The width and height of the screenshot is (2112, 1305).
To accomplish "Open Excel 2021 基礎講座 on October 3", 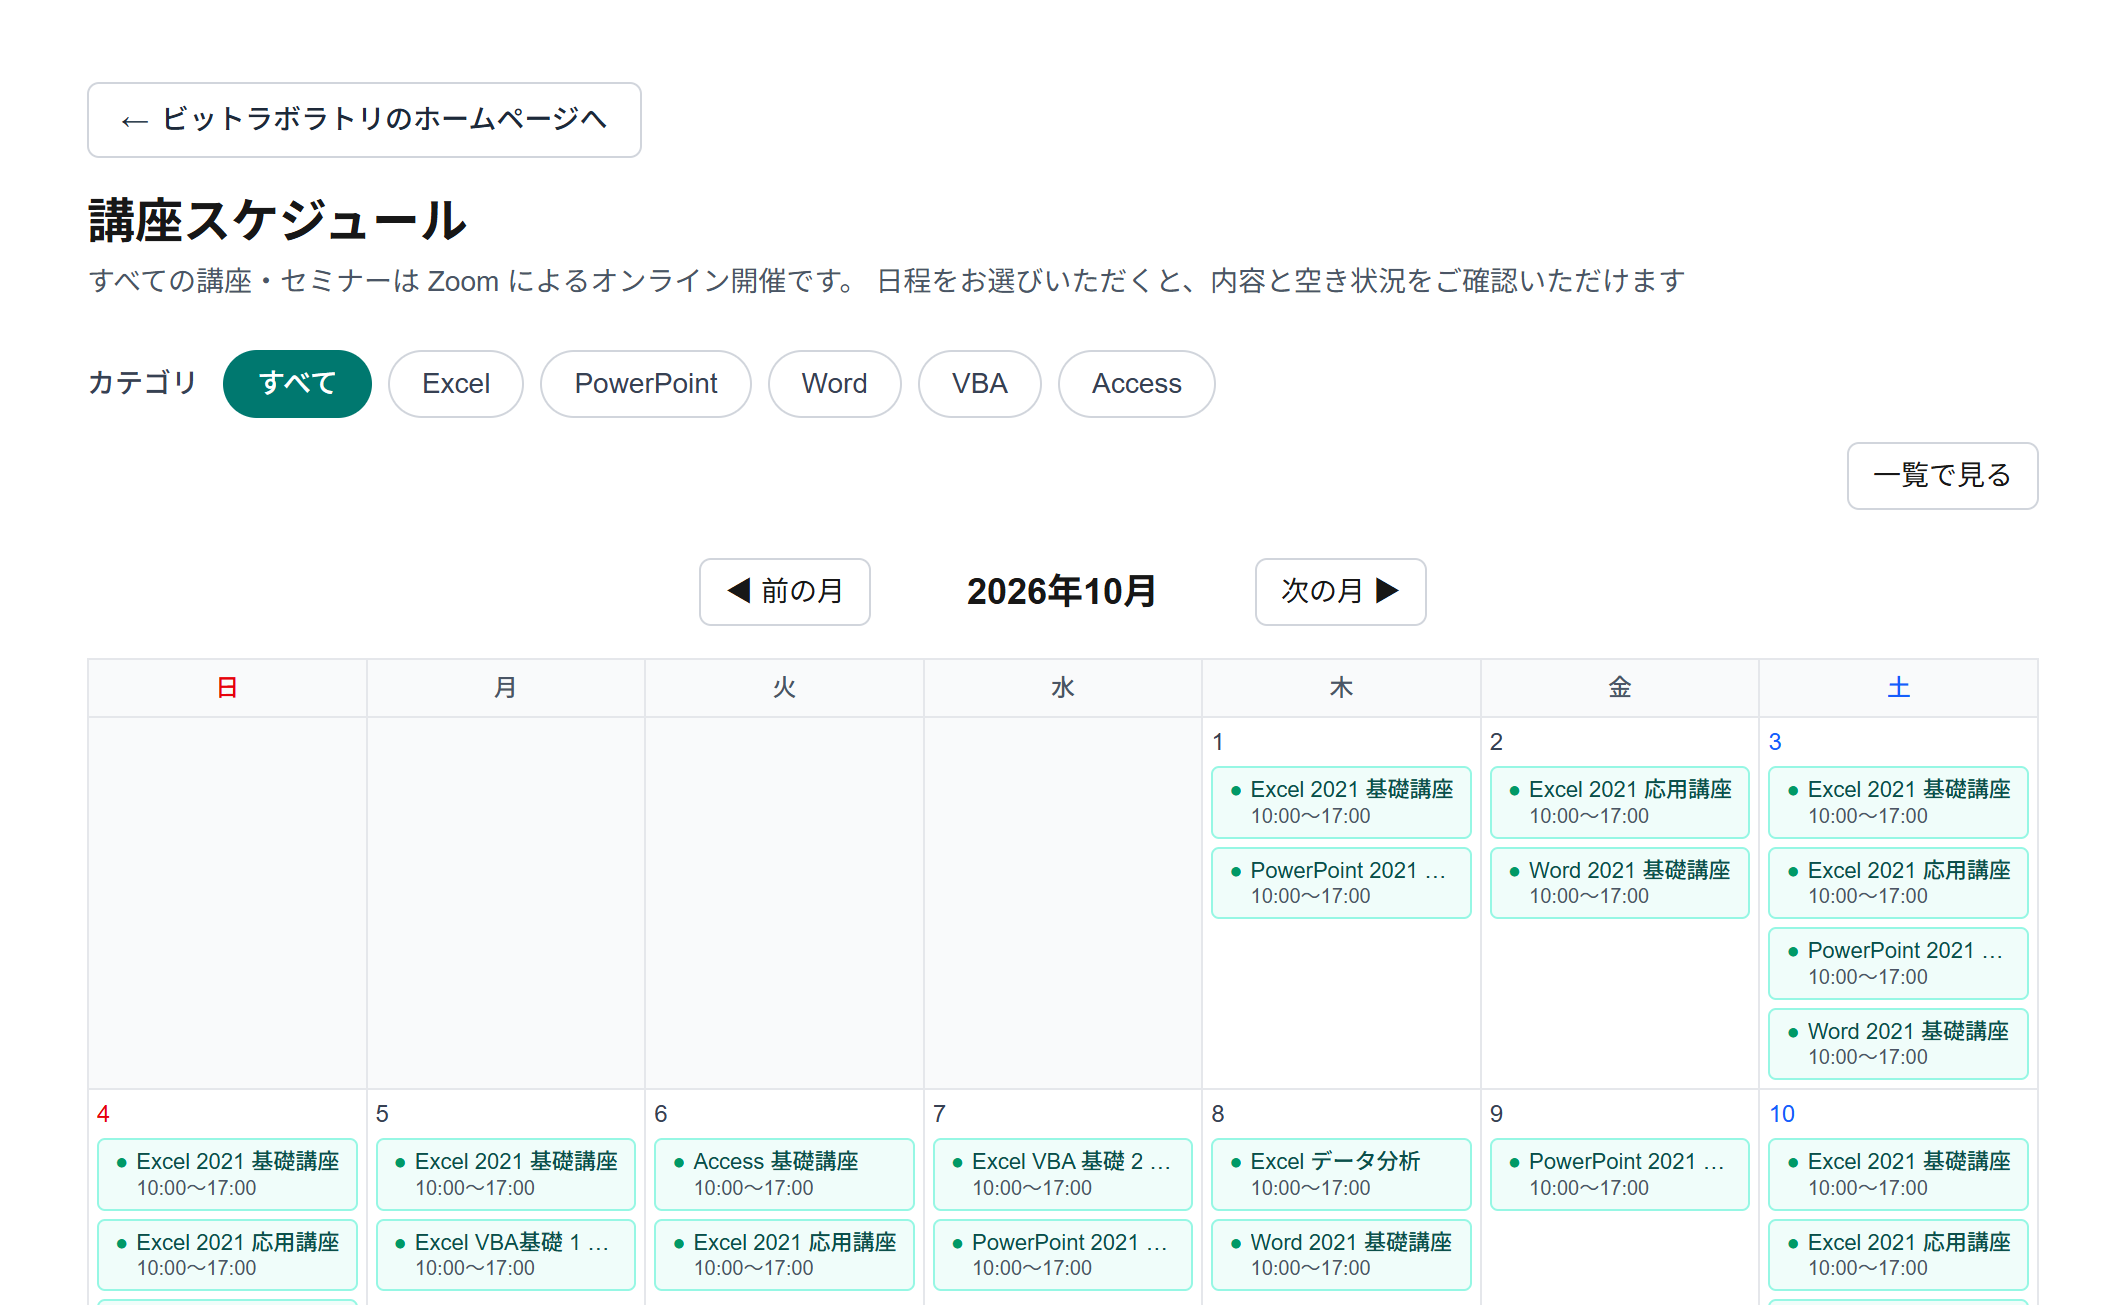I will (1898, 802).
